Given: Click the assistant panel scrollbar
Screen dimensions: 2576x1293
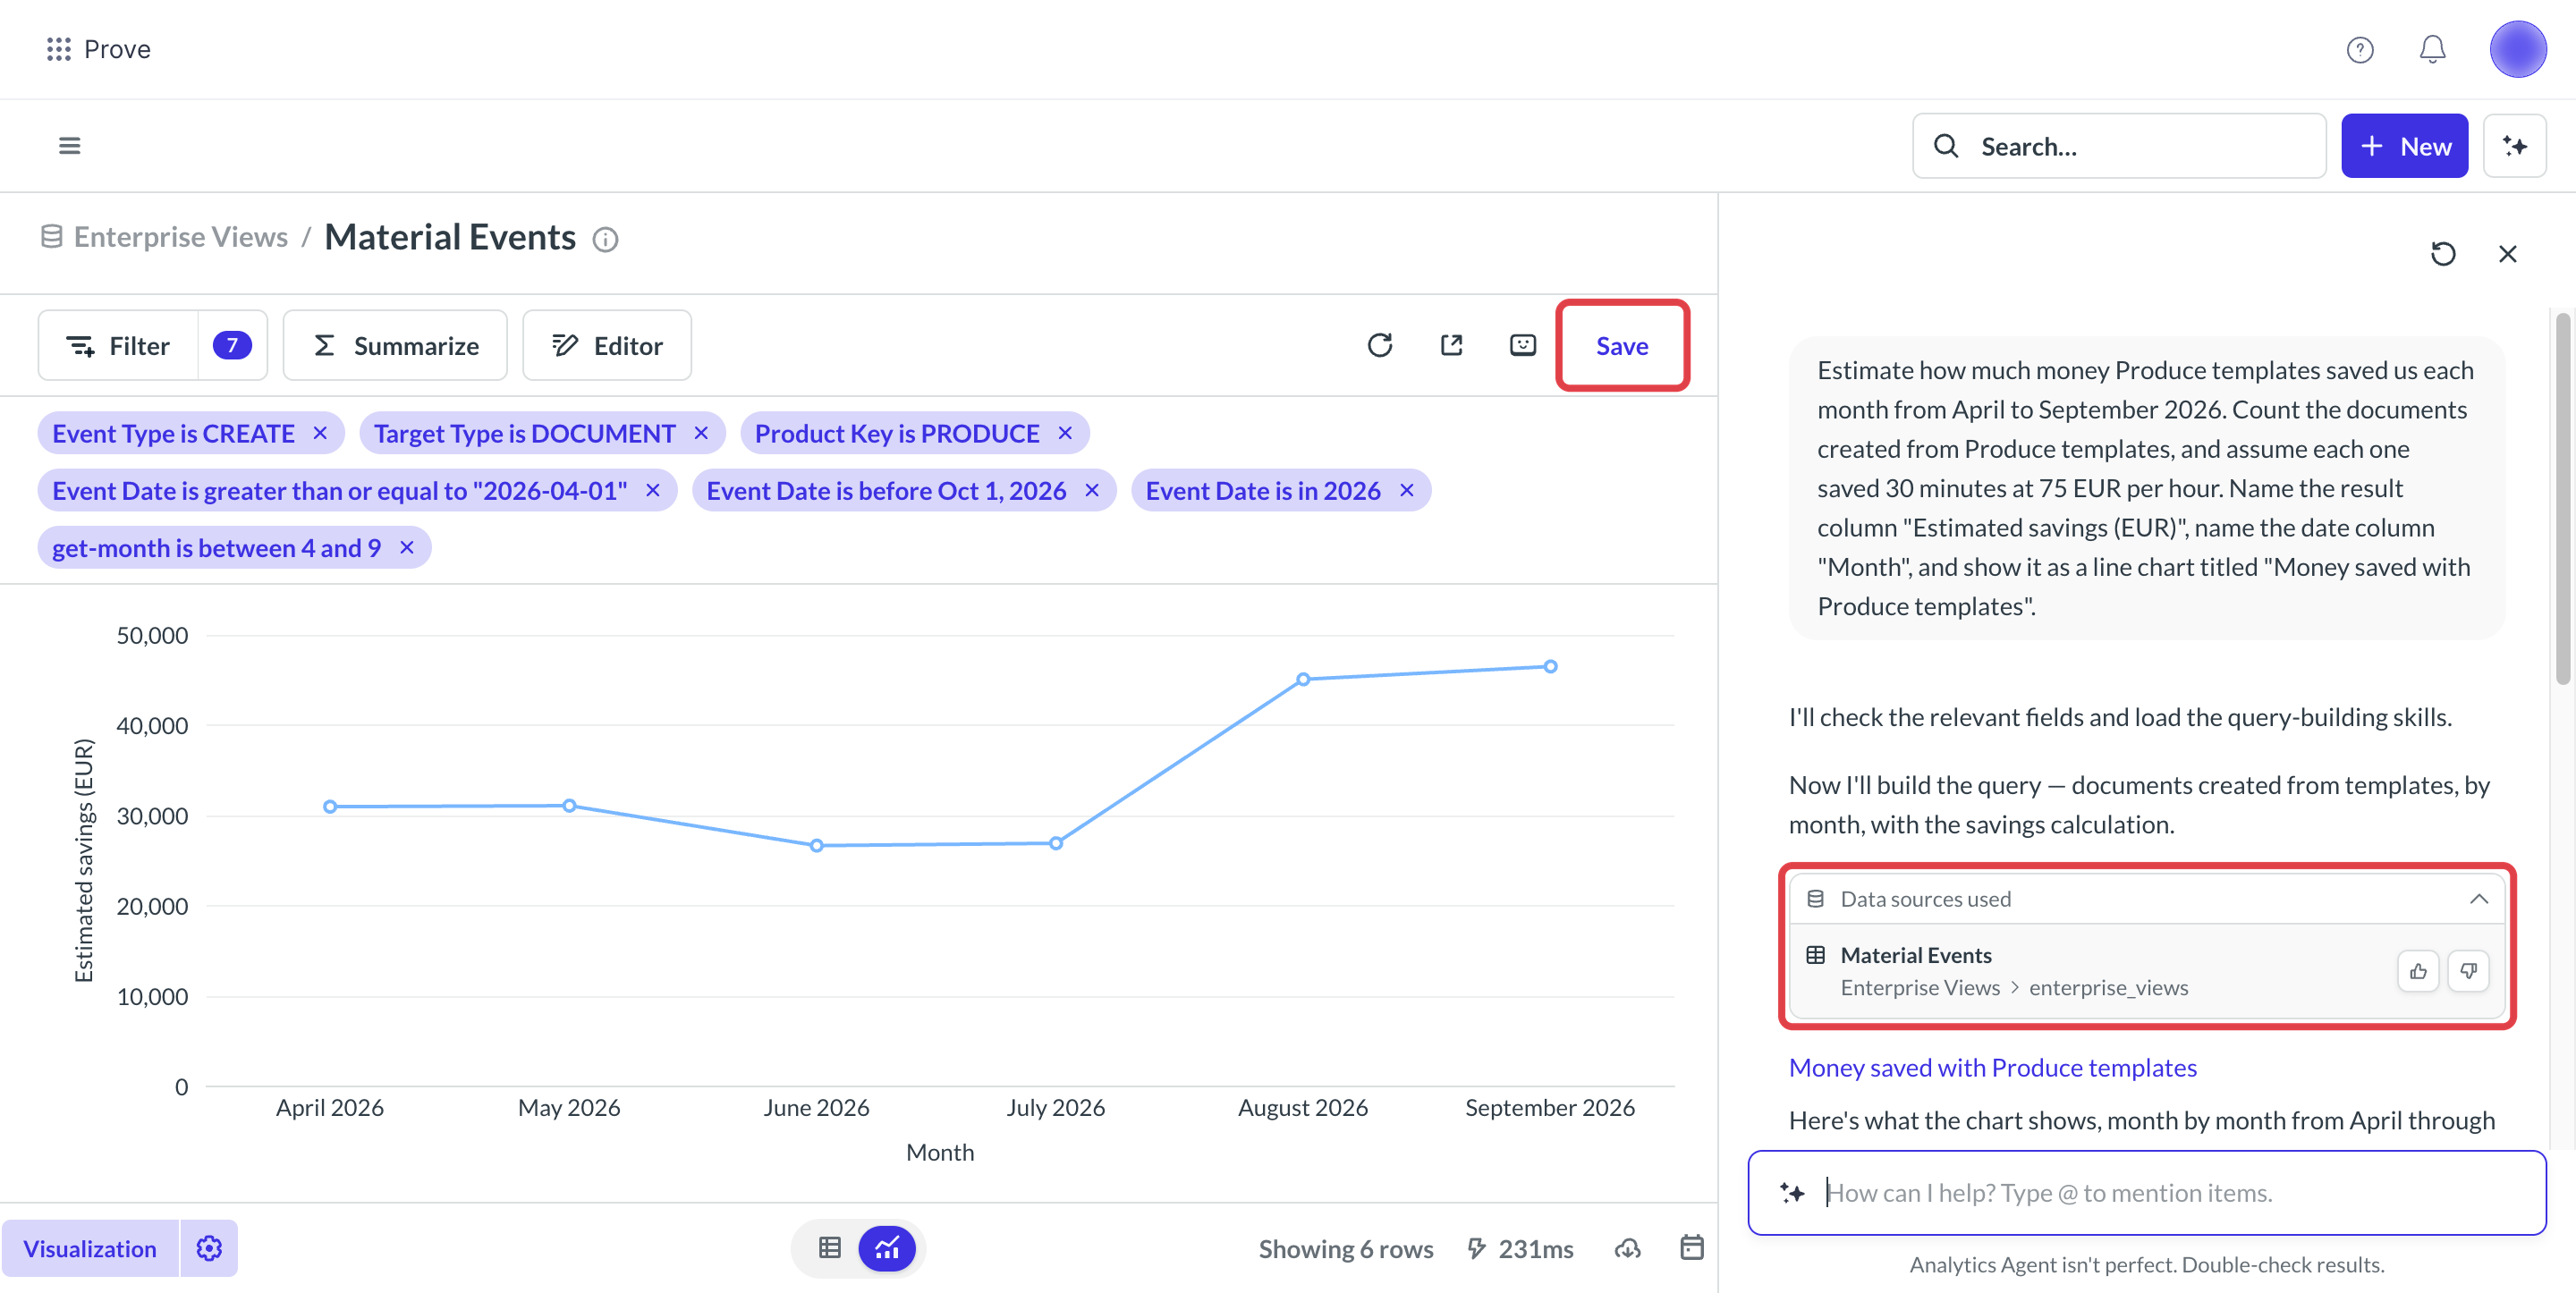Looking at the screenshot, I should click(x=2562, y=500).
